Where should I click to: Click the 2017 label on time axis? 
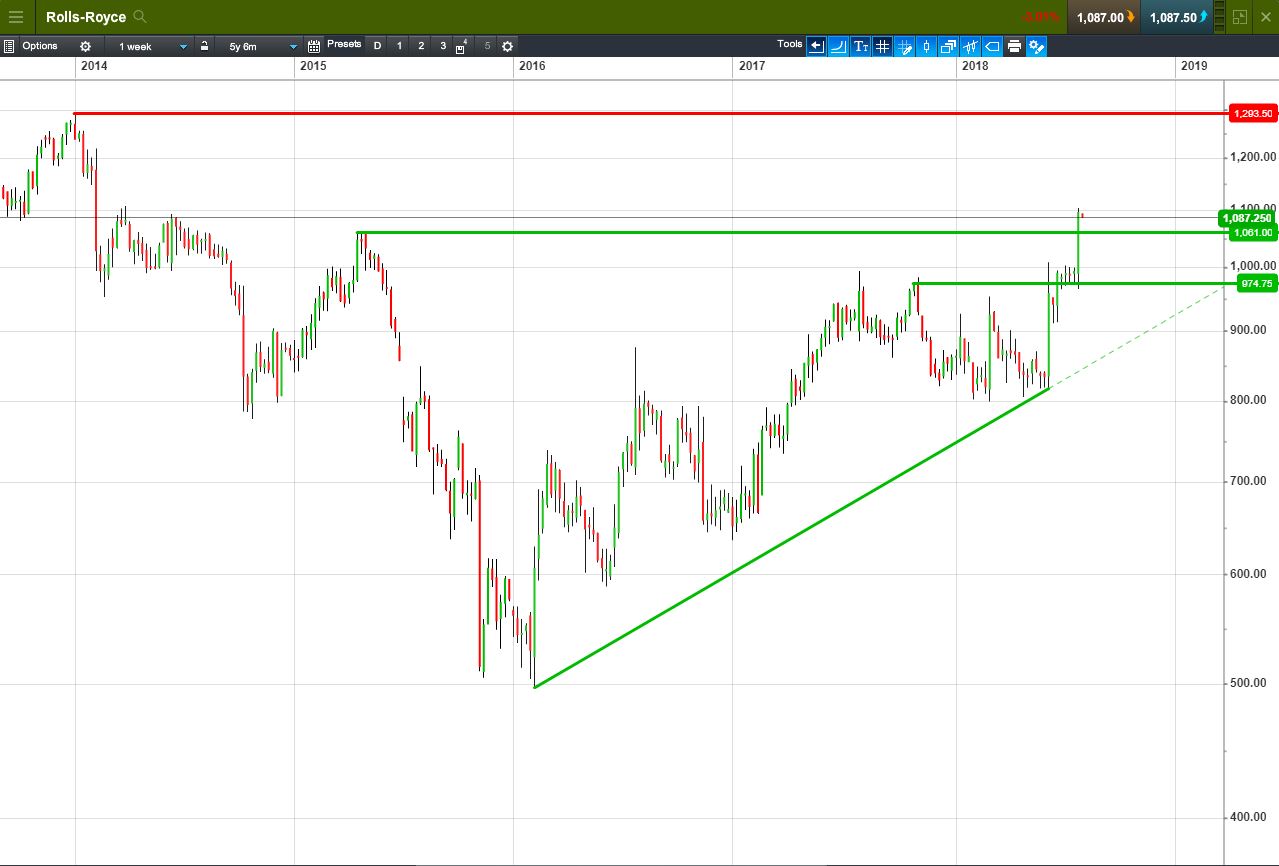point(752,66)
